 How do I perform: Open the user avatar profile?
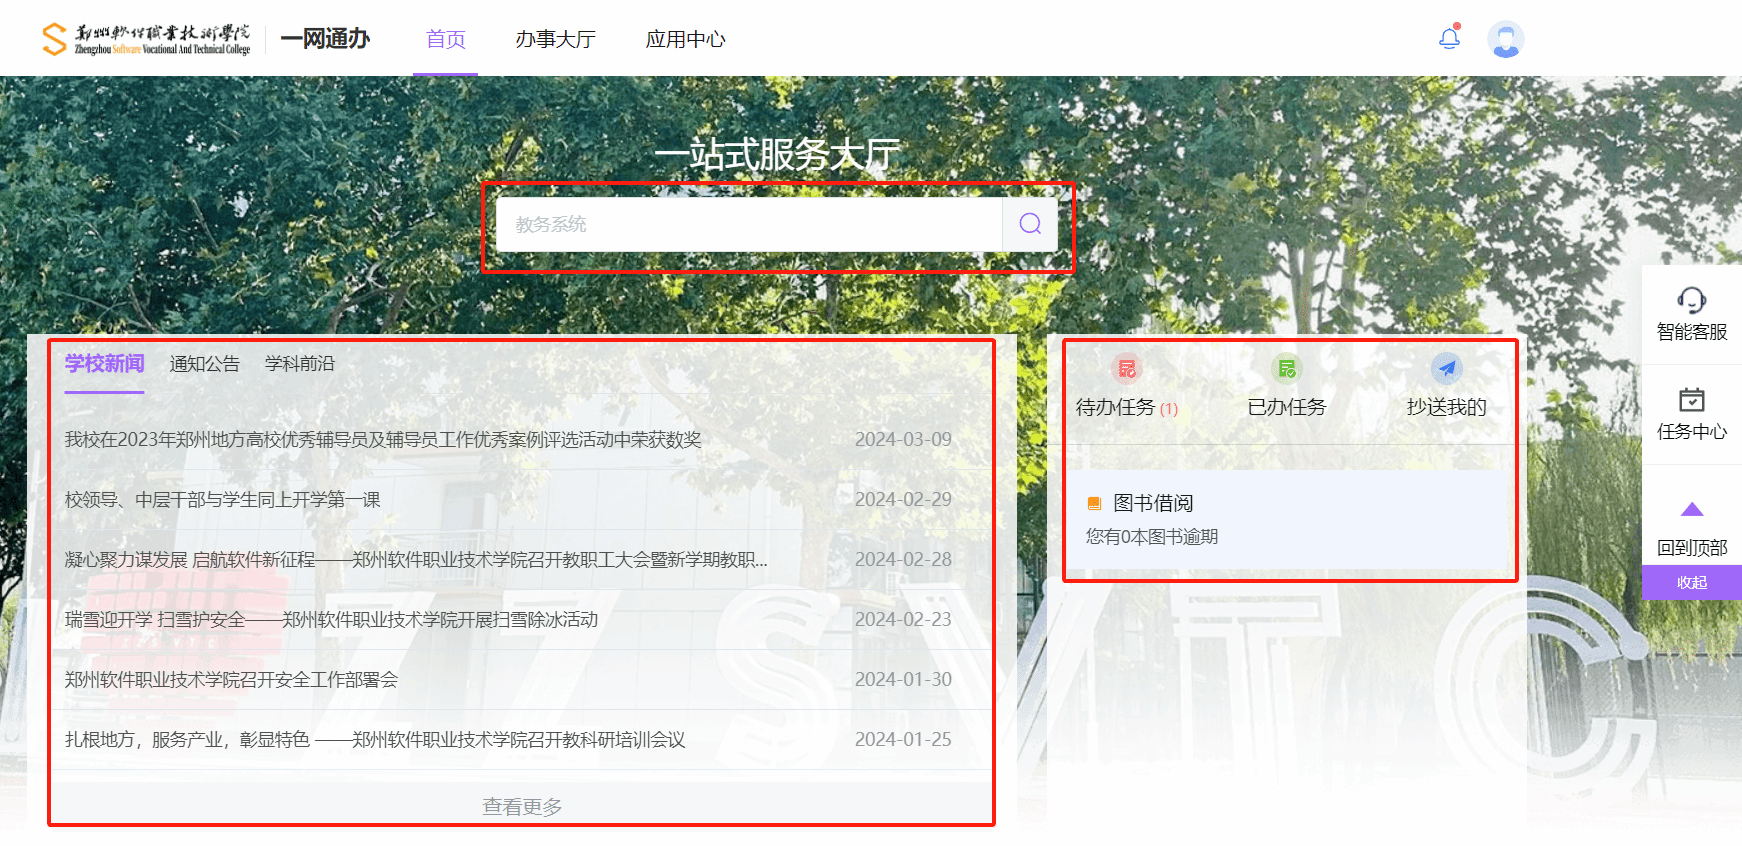click(x=1505, y=40)
